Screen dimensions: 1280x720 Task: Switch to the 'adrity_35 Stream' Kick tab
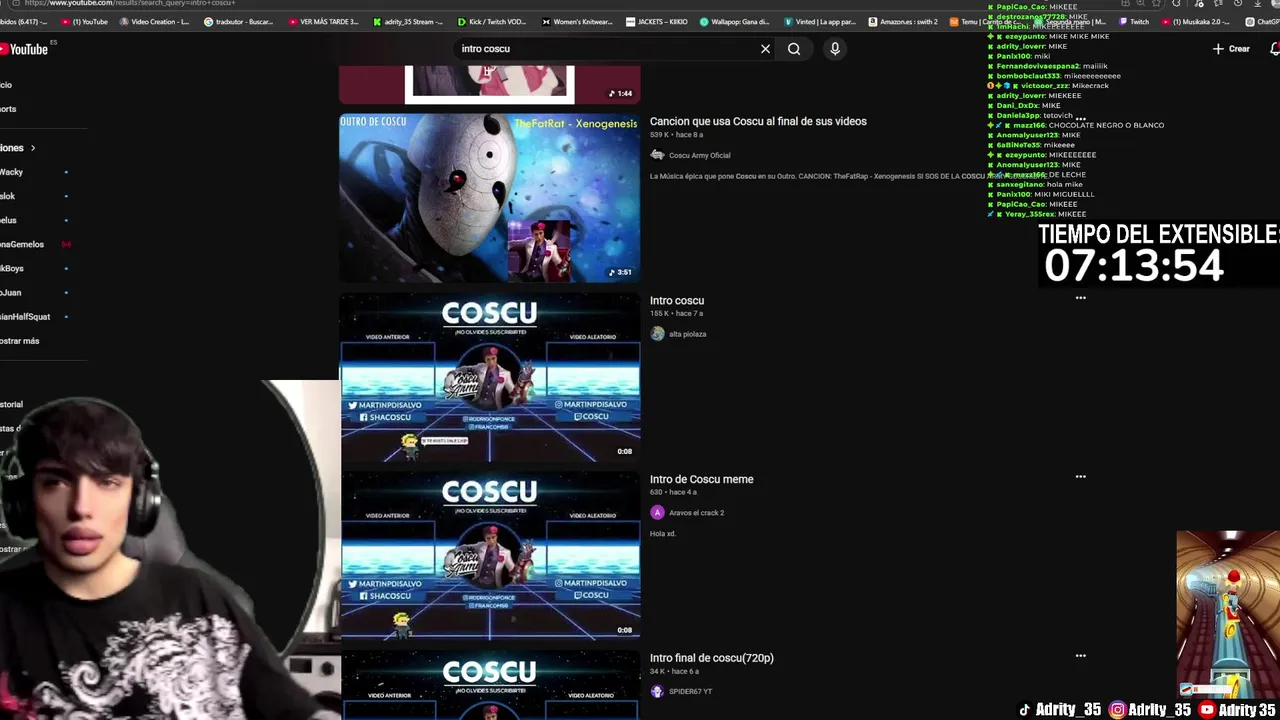point(409,21)
